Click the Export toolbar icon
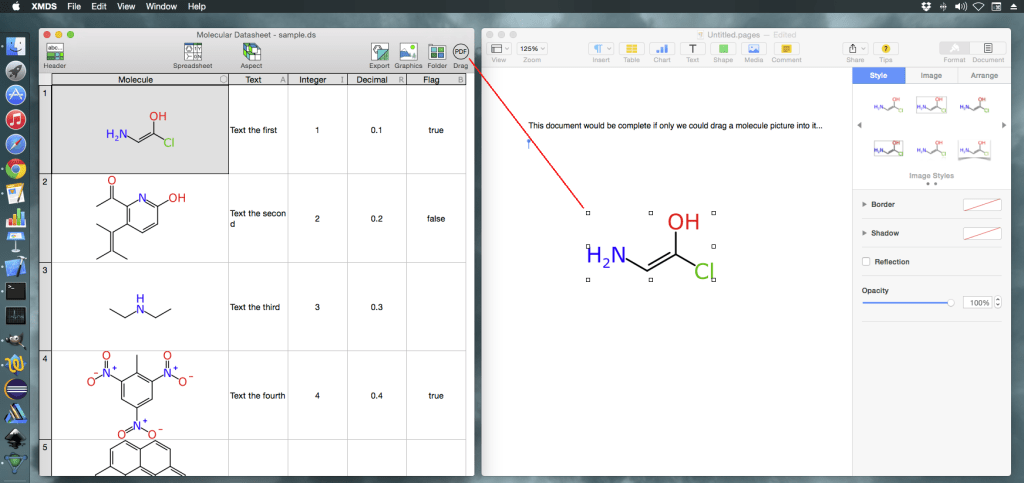 (x=379, y=51)
